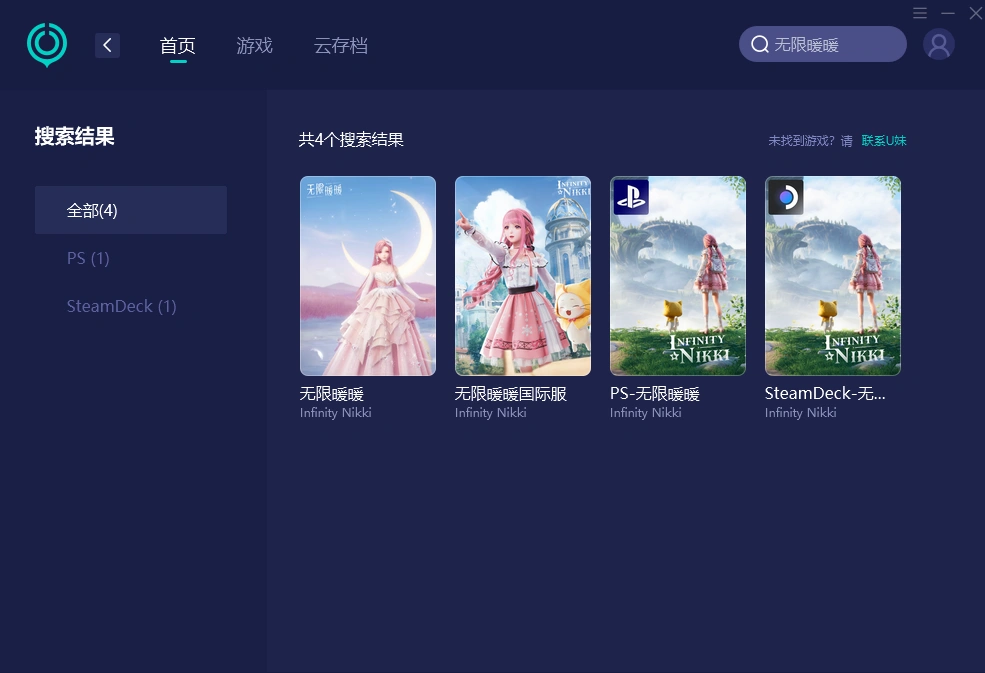The width and height of the screenshot is (985, 673).
Task: Click the clear icon inside the search box
Action: [x=890, y=44]
